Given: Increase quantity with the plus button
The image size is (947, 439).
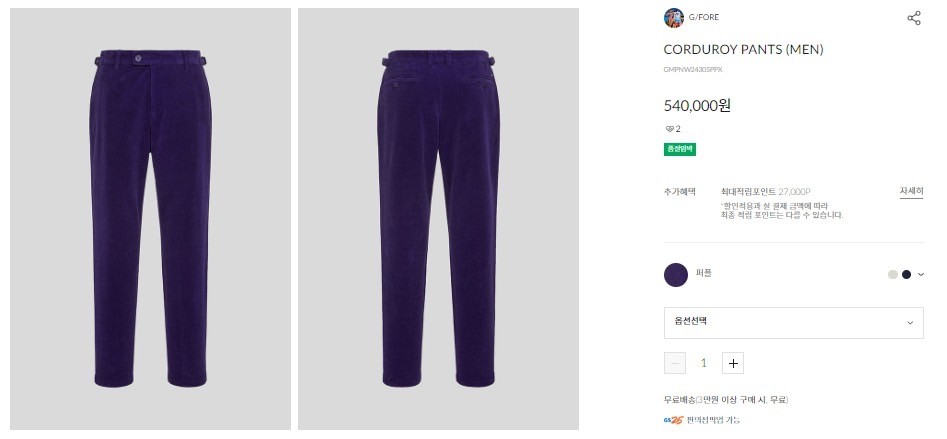Looking at the screenshot, I should (x=733, y=363).
